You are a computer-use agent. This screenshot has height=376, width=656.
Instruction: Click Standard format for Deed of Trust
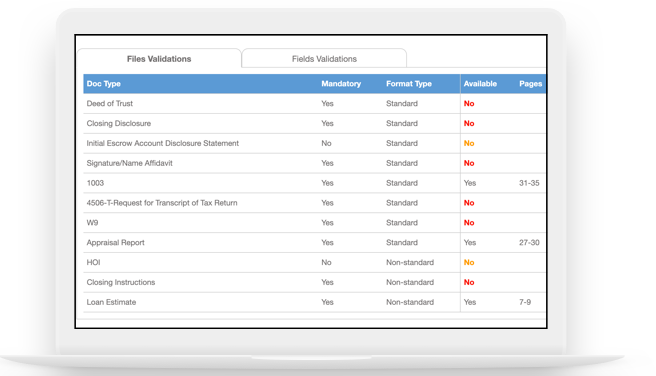[x=402, y=103]
